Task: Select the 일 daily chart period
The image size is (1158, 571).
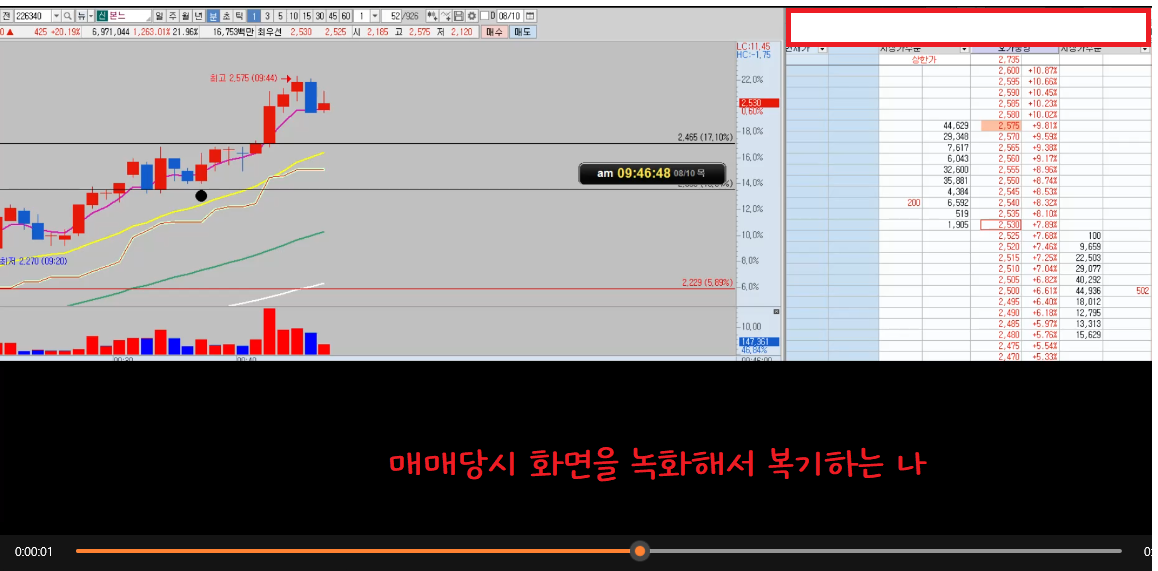Action: 160,16
